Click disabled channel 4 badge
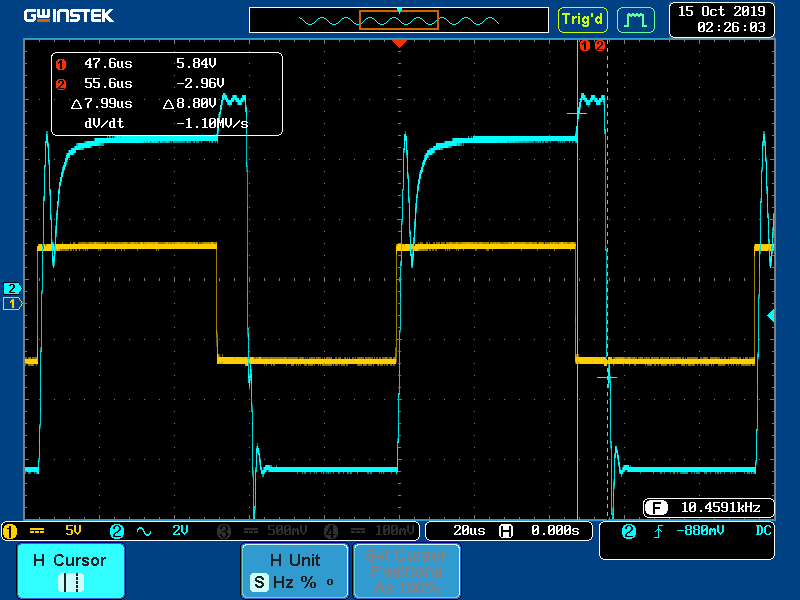 point(331,531)
